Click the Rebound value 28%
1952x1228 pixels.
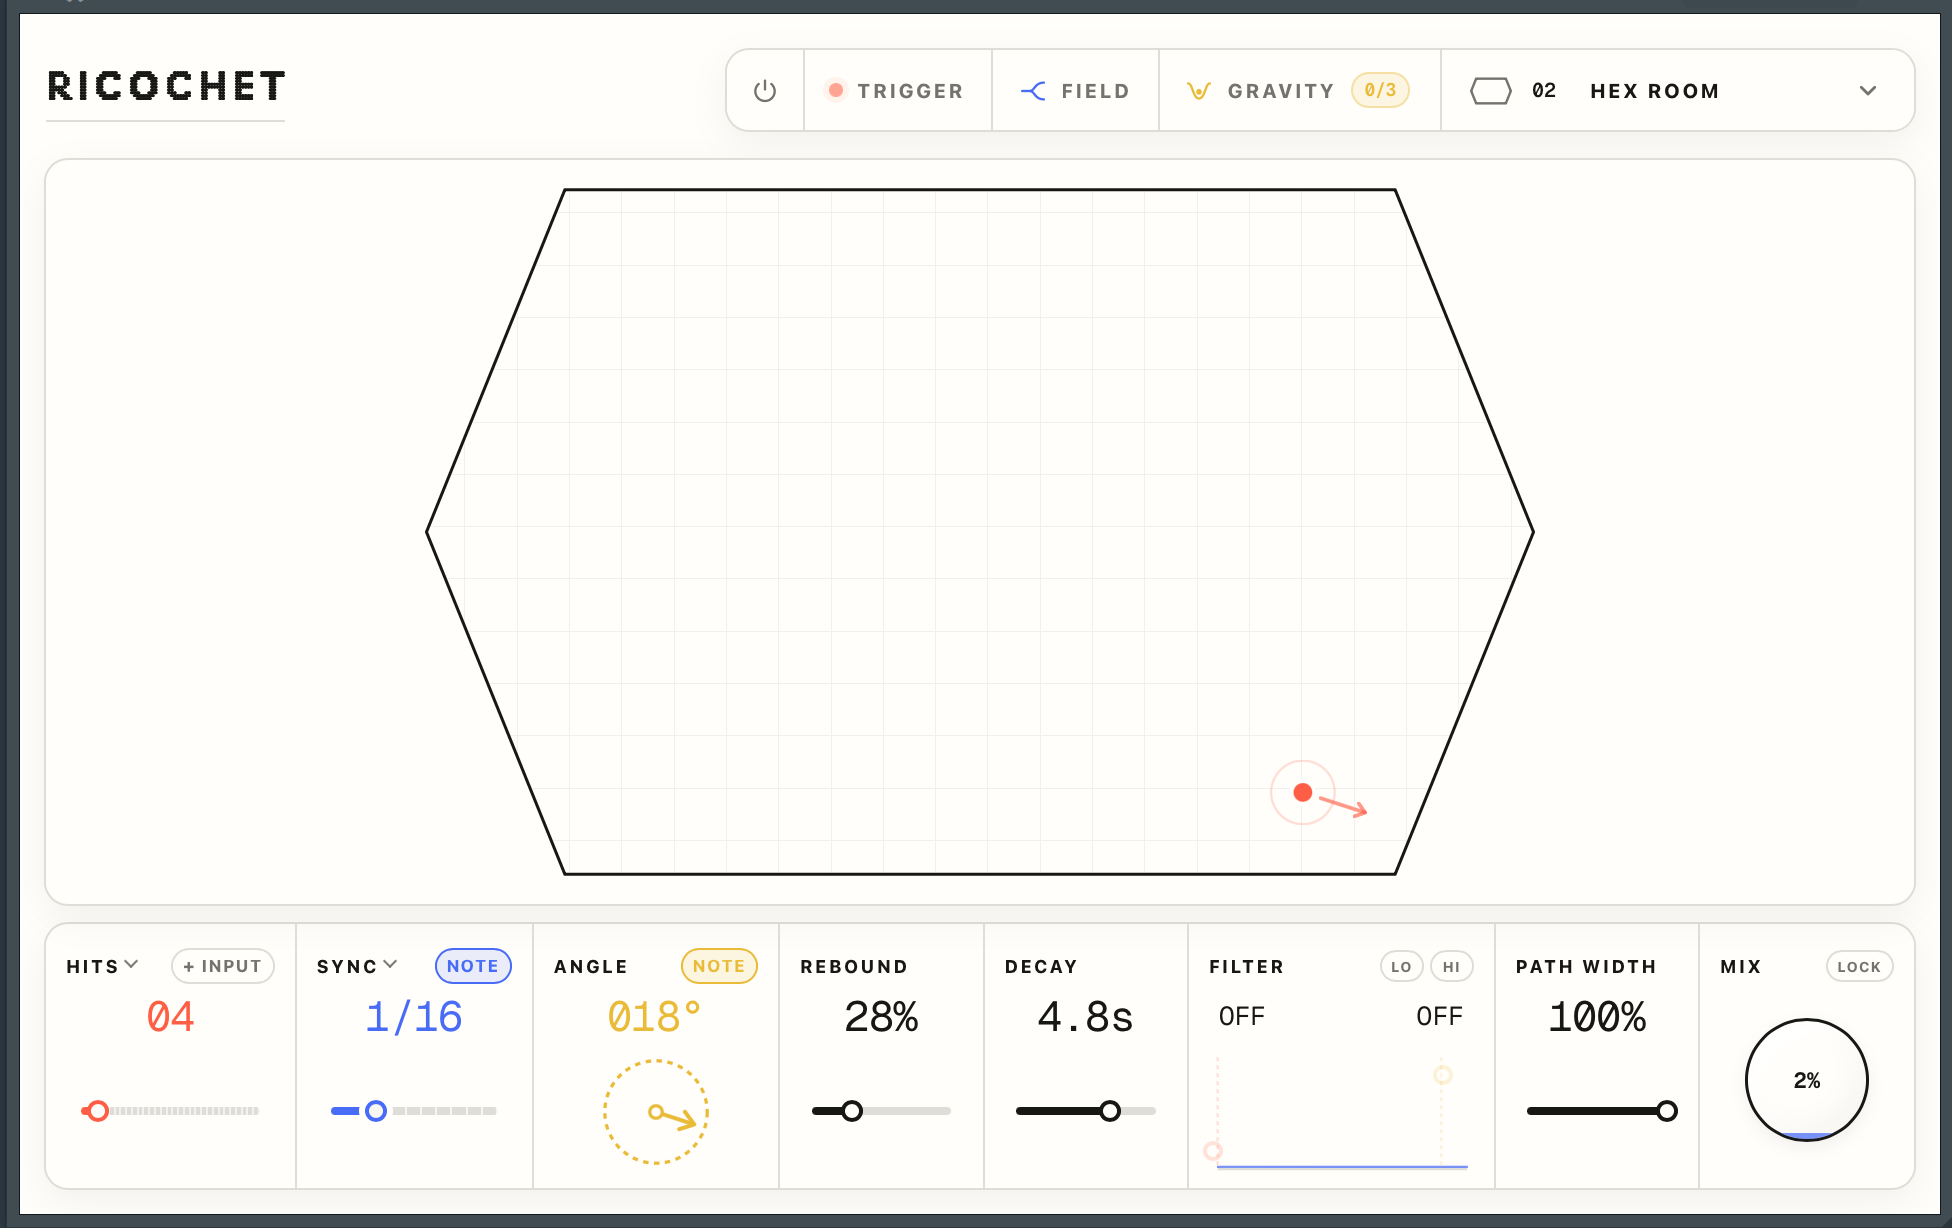click(881, 1018)
